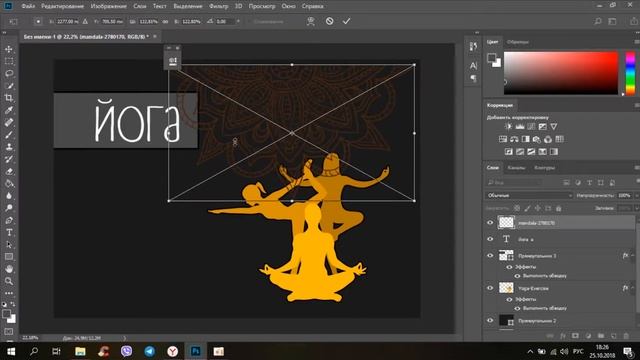Open the status bar info arrow
Screen dimensions: 640x360
point(124,338)
